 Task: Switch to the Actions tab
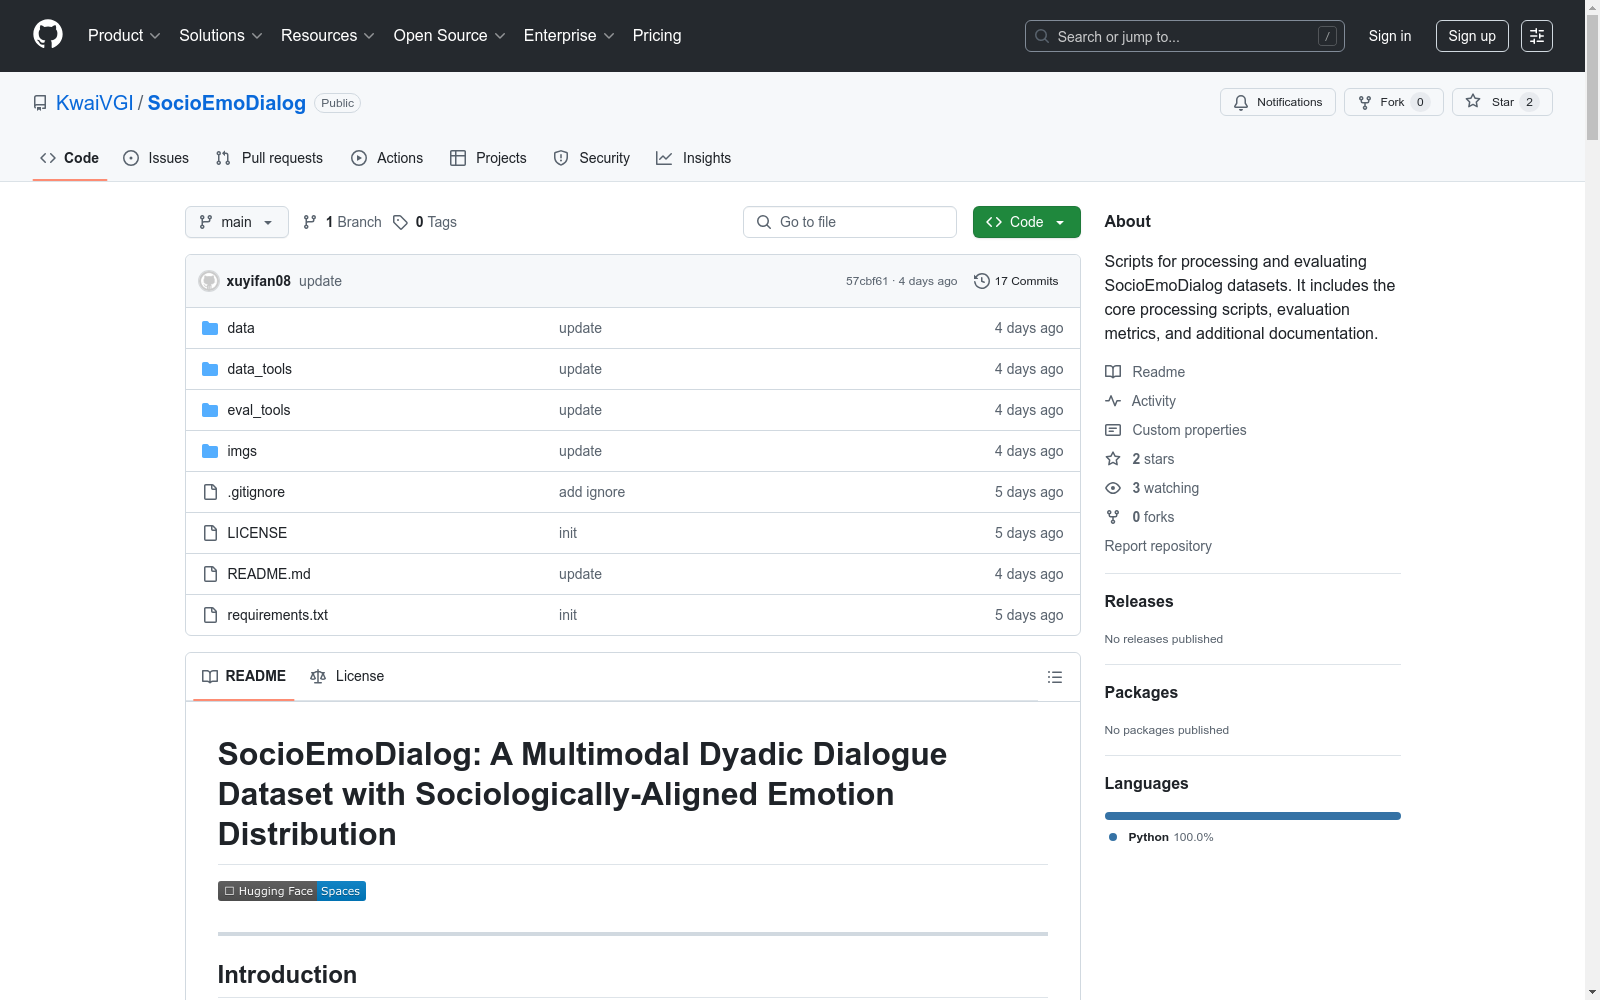387,158
